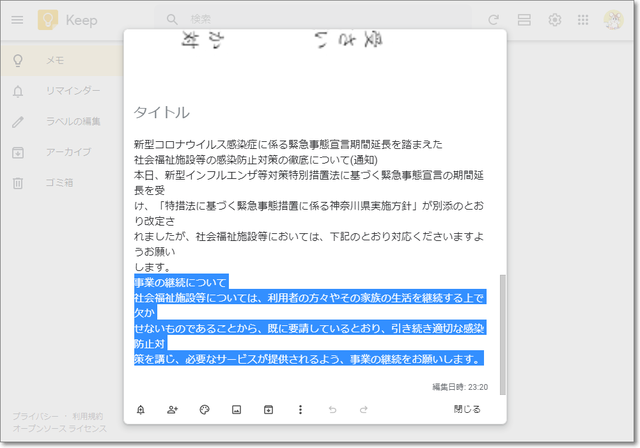Undo the last edit

[332, 409]
